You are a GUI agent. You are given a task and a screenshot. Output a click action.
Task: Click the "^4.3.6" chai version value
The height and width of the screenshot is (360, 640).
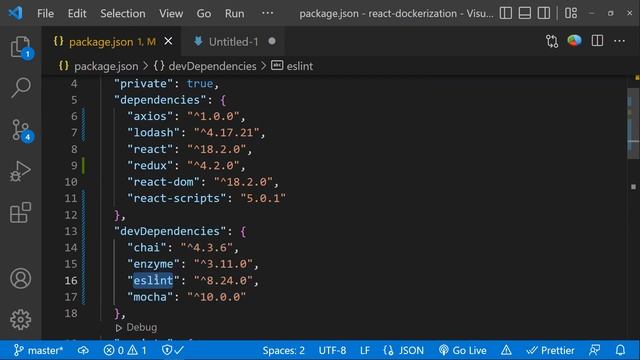[x=207, y=248]
